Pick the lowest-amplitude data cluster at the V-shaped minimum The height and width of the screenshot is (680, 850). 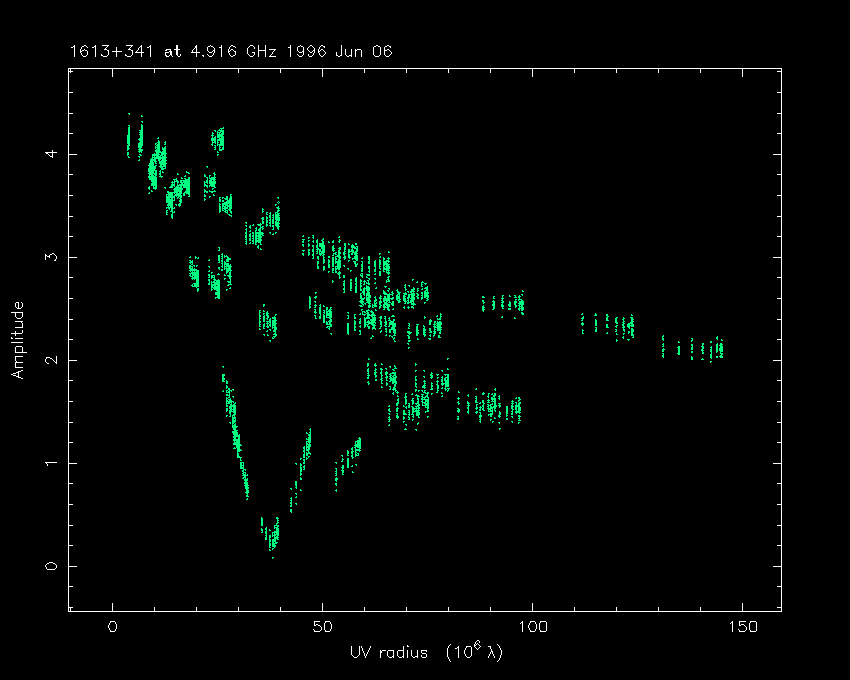pos(271,535)
